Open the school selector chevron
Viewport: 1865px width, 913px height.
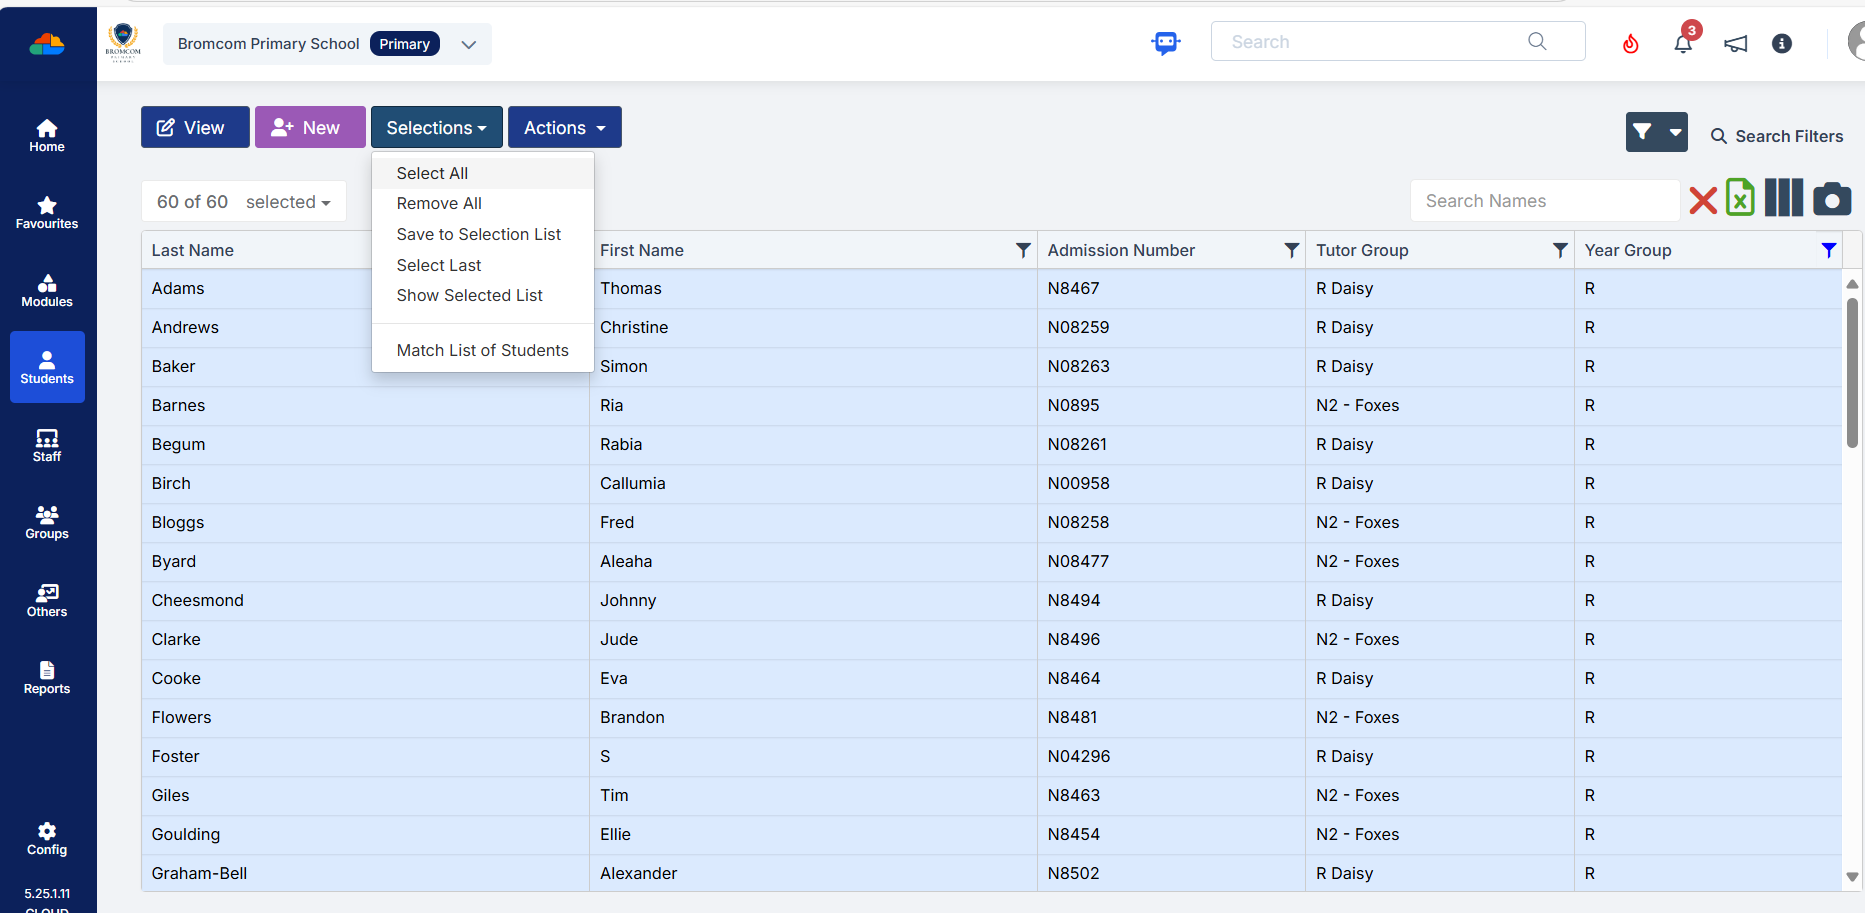click(468, 44)
